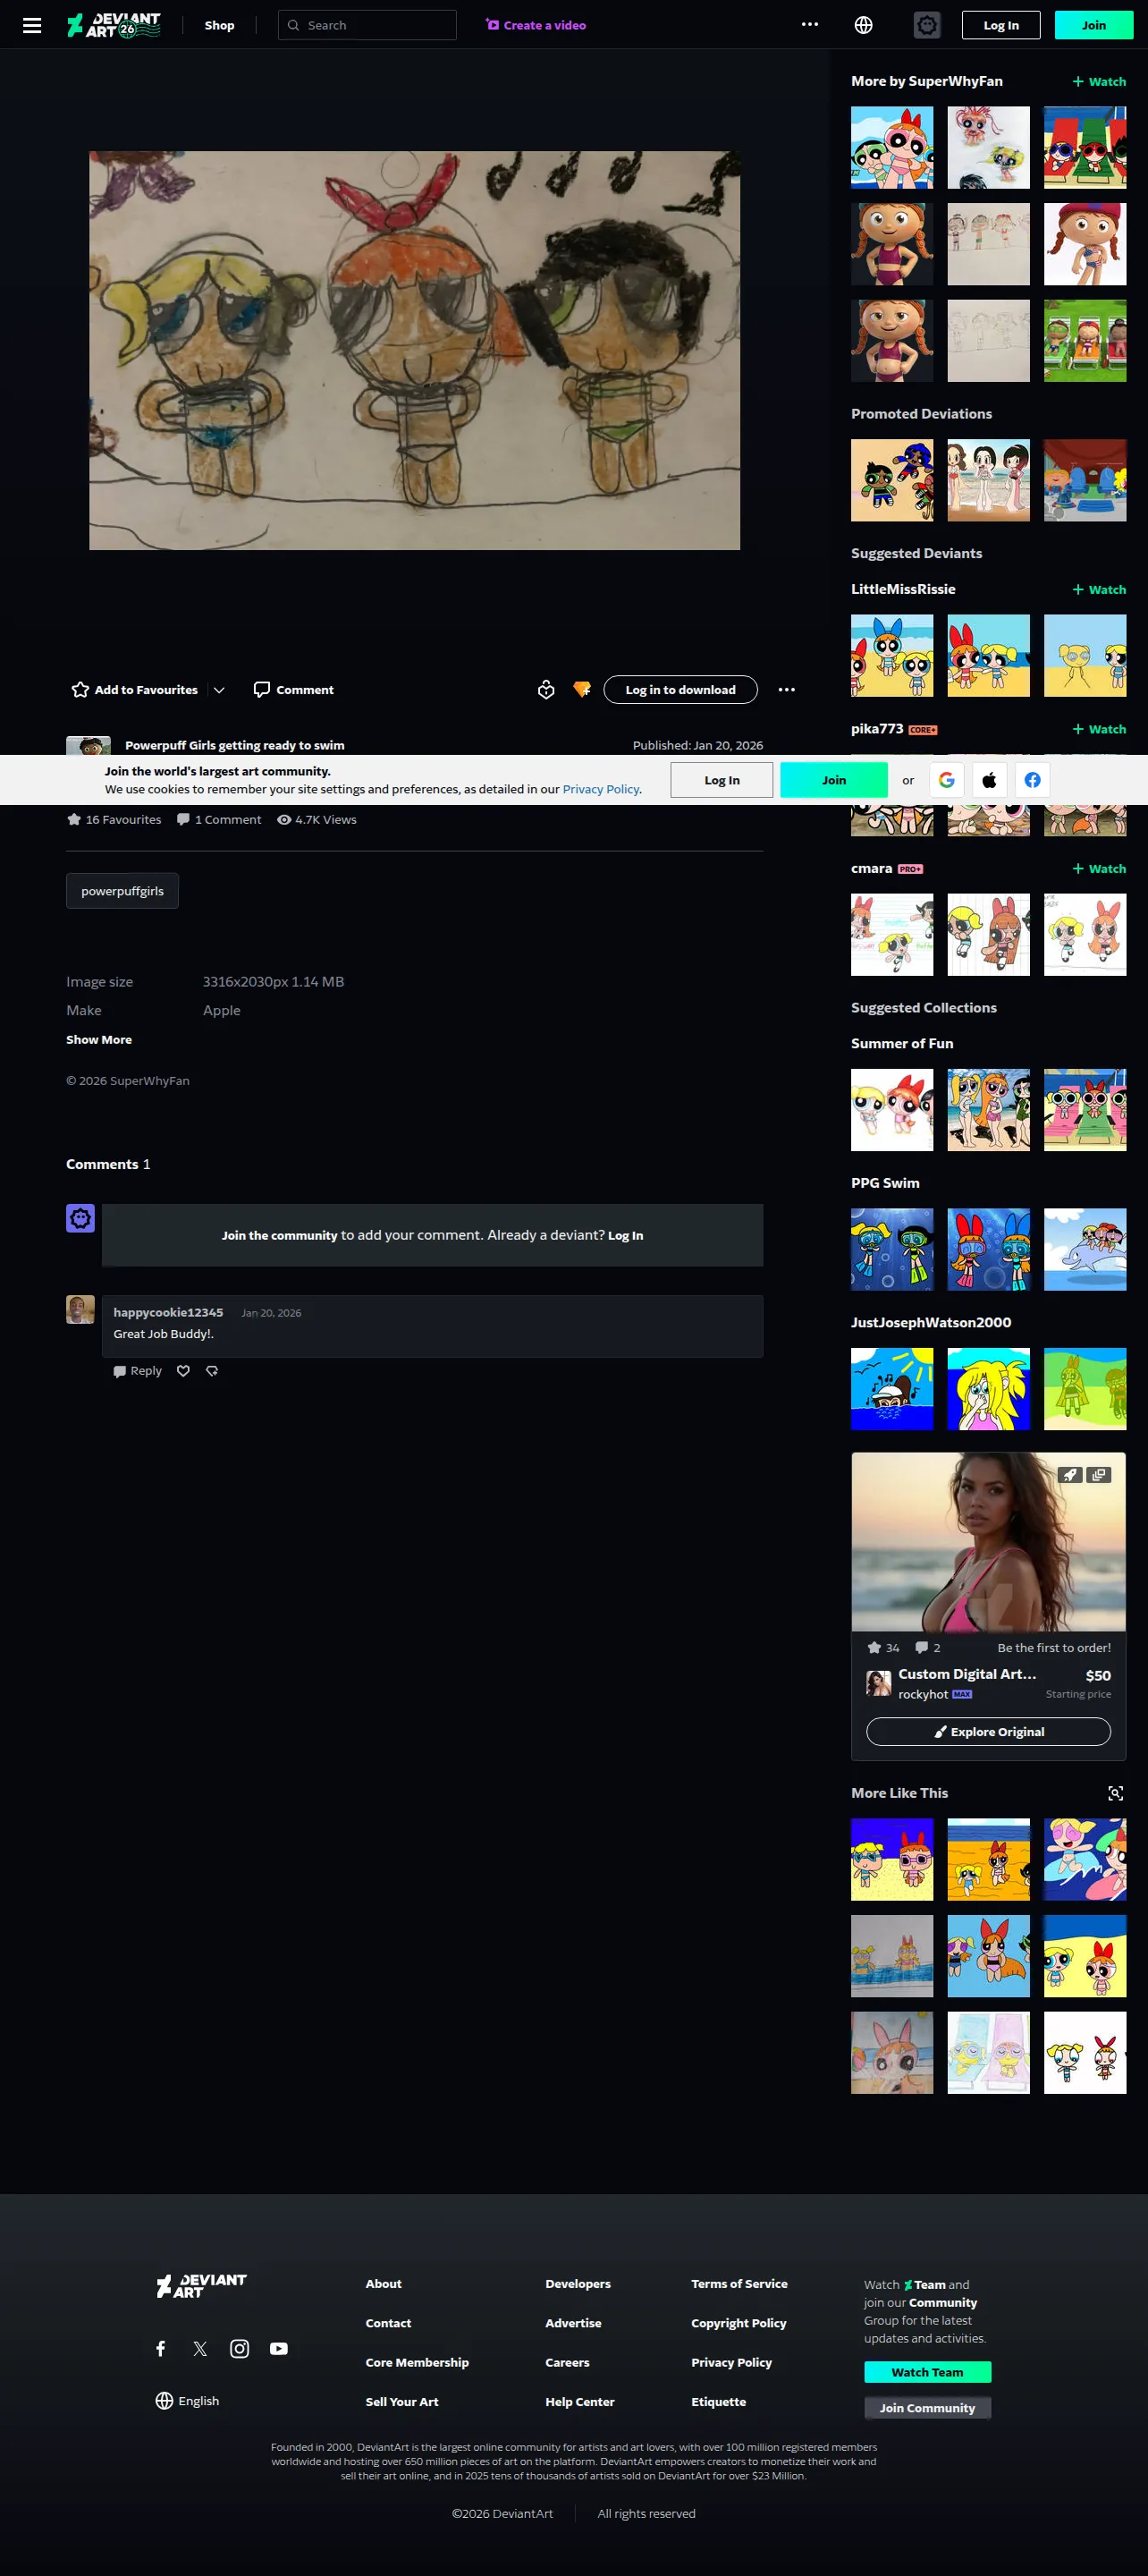Open the language globe selector in header

(863, 25)
